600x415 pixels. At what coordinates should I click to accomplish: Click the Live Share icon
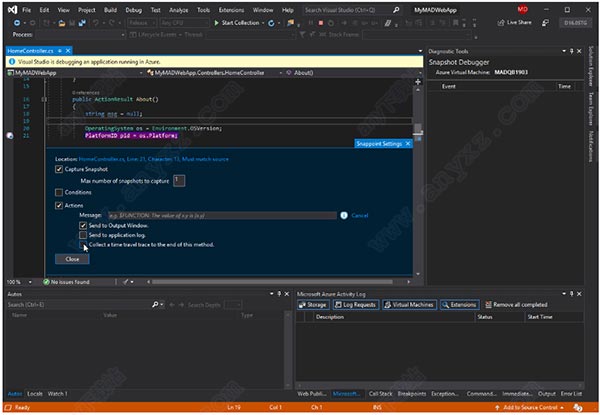[501, 23]
